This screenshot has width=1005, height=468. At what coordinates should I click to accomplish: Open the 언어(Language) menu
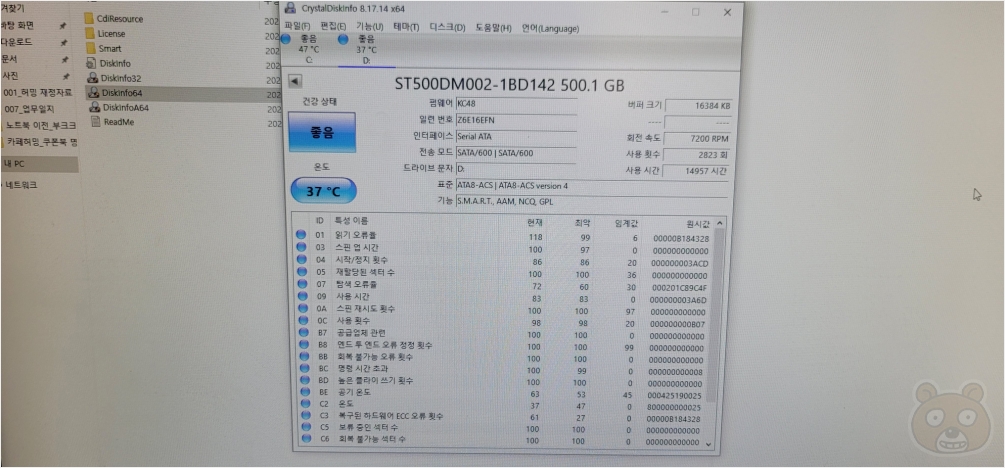point(550,29)
